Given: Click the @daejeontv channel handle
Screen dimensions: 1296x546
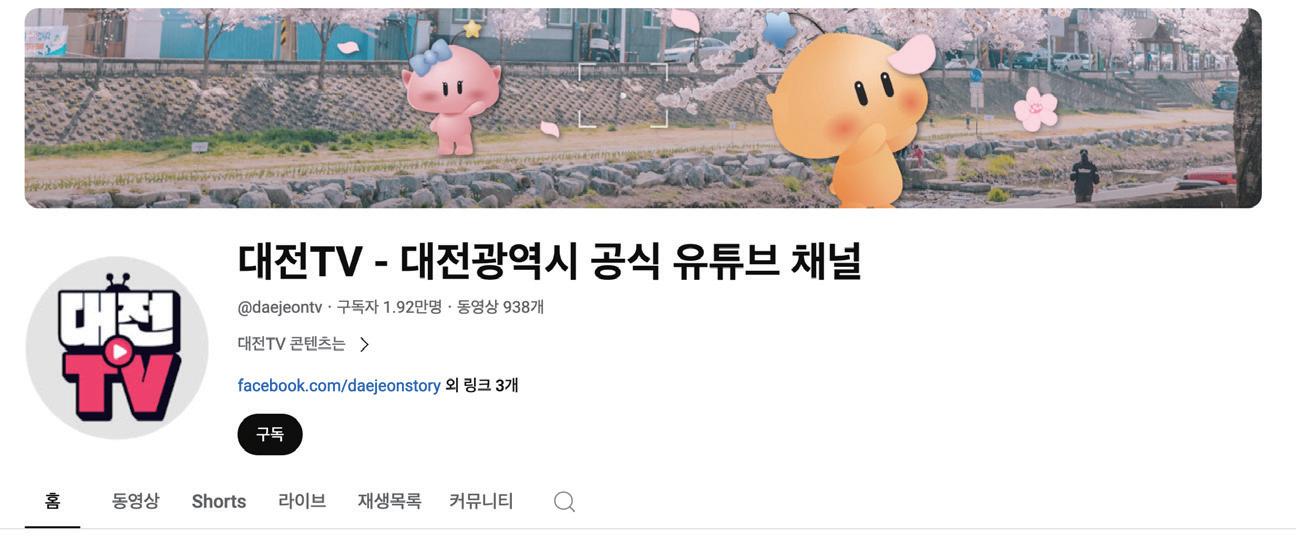Looking at the screenshot, I should pyautogui.click(x=280, y=307).
